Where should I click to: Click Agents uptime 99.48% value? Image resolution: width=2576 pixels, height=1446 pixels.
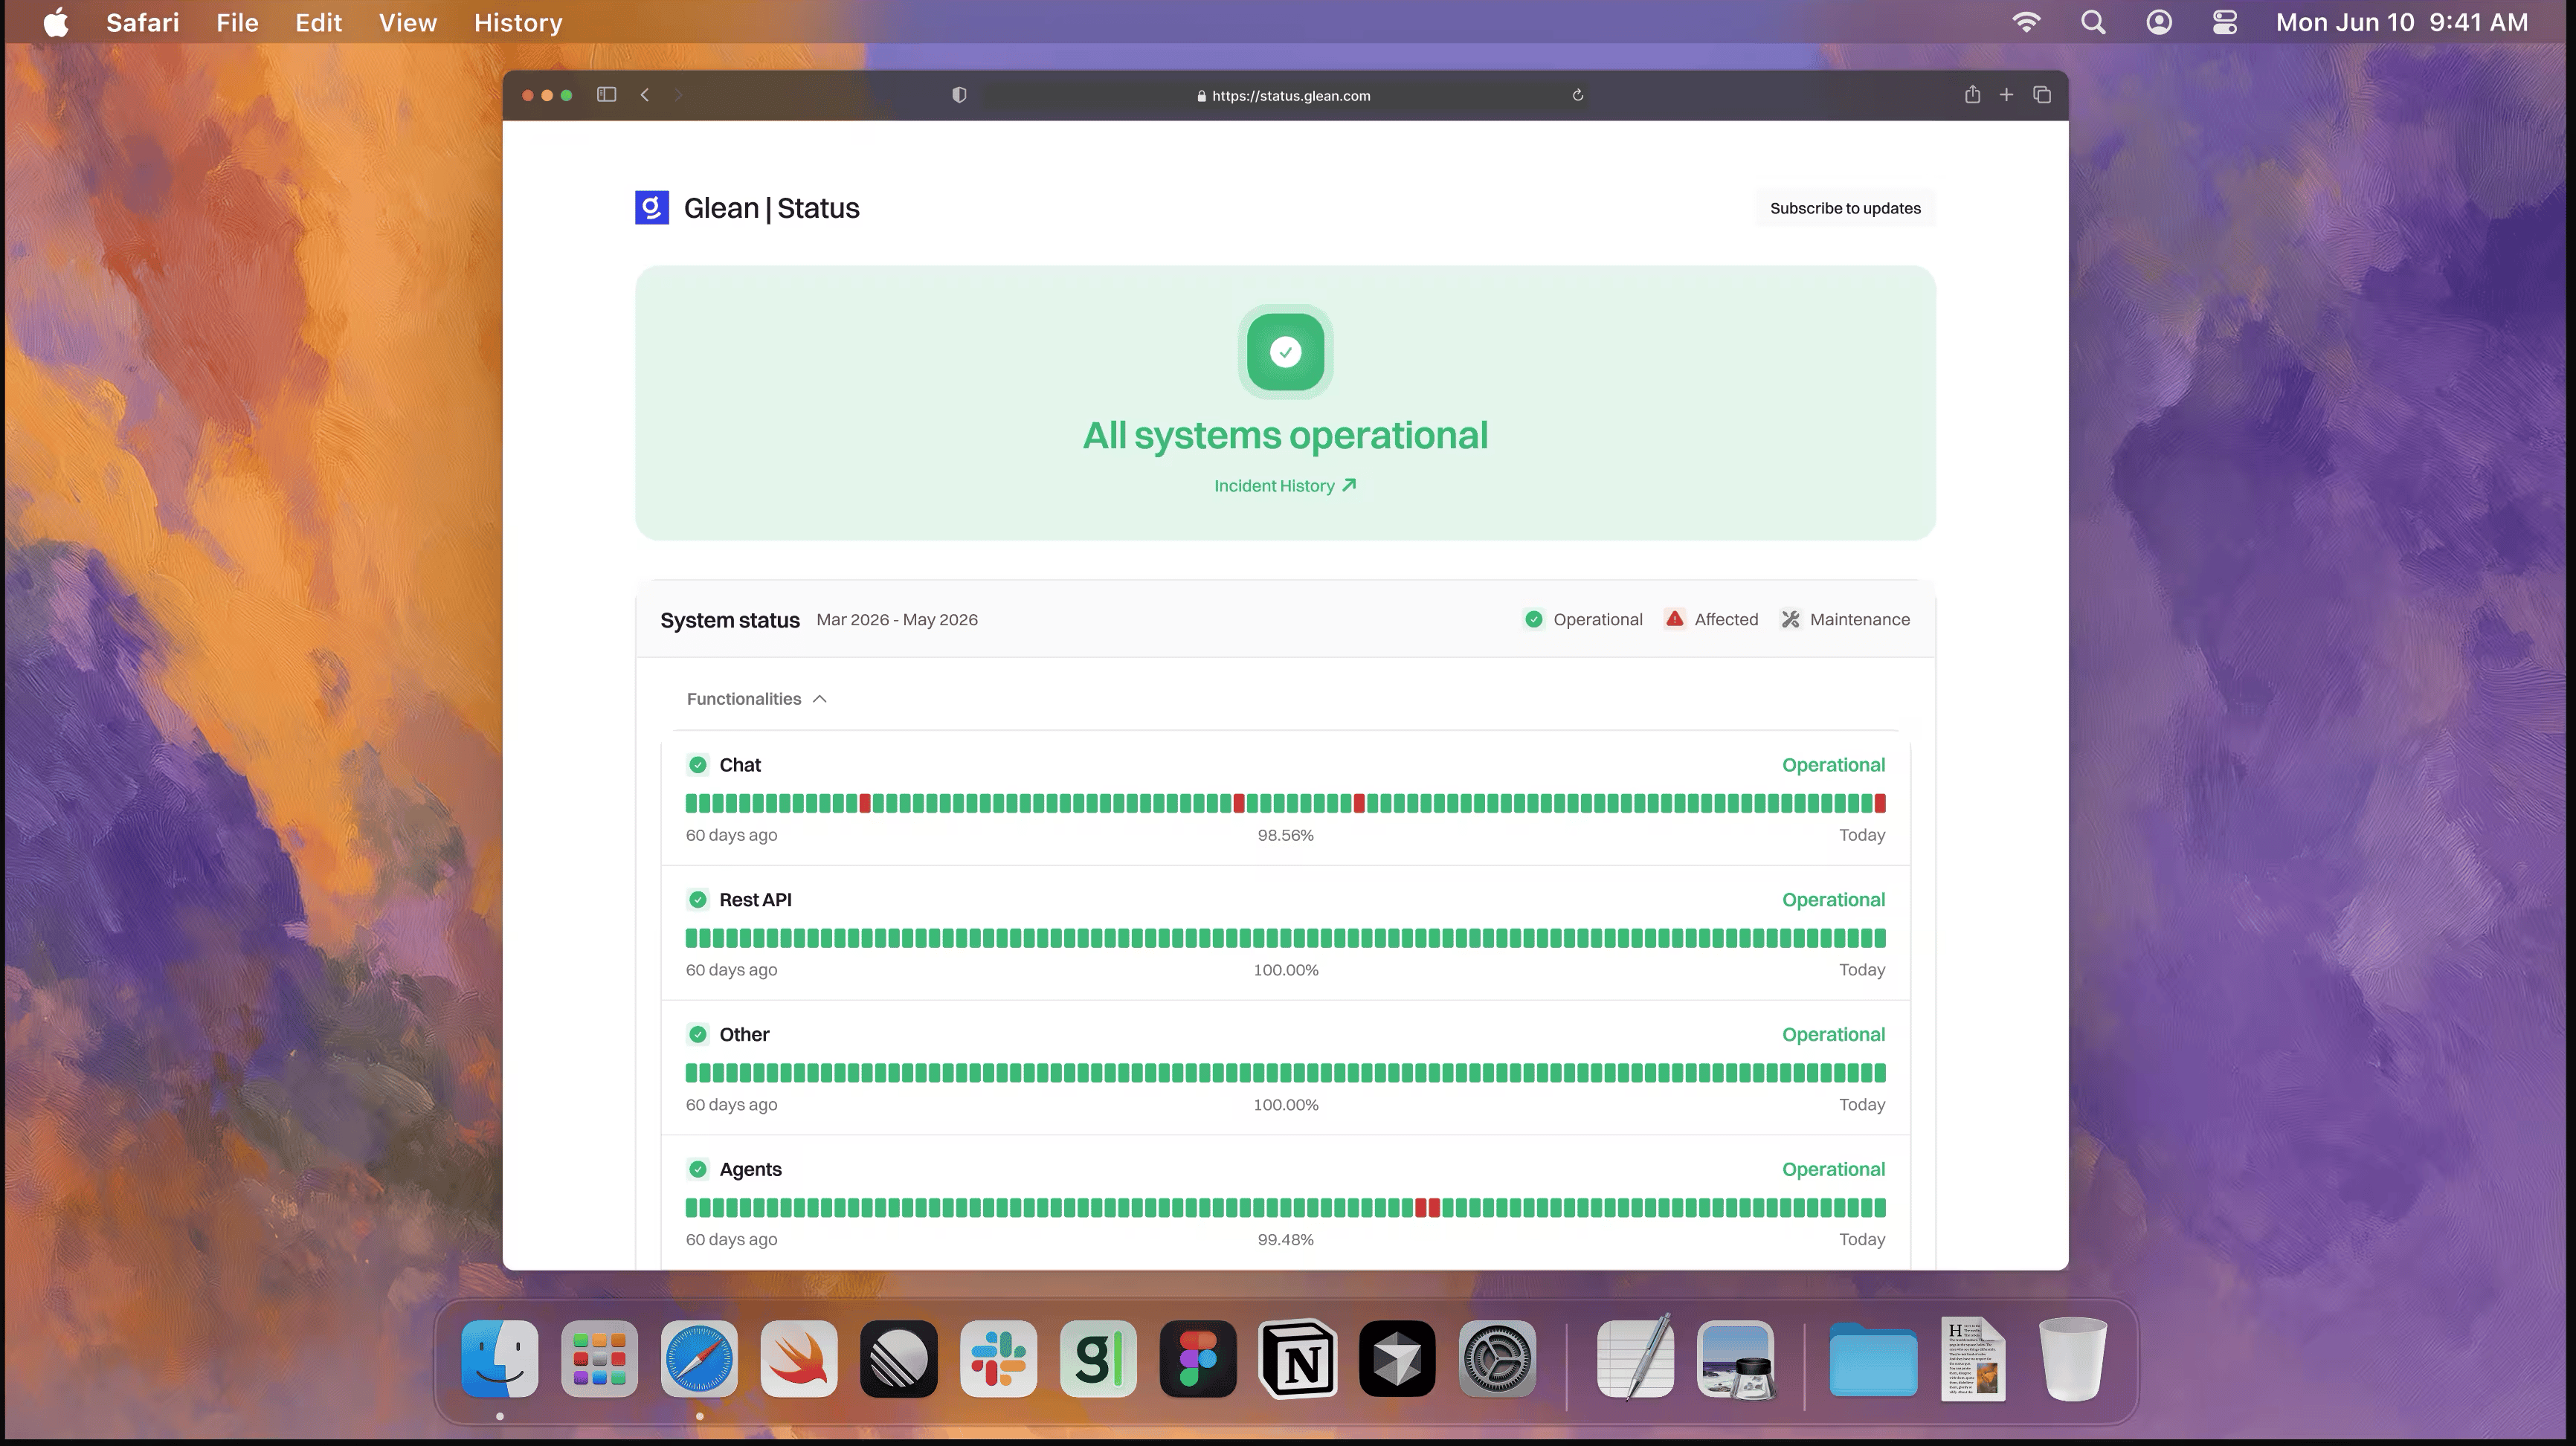tap(1285, 1240)
